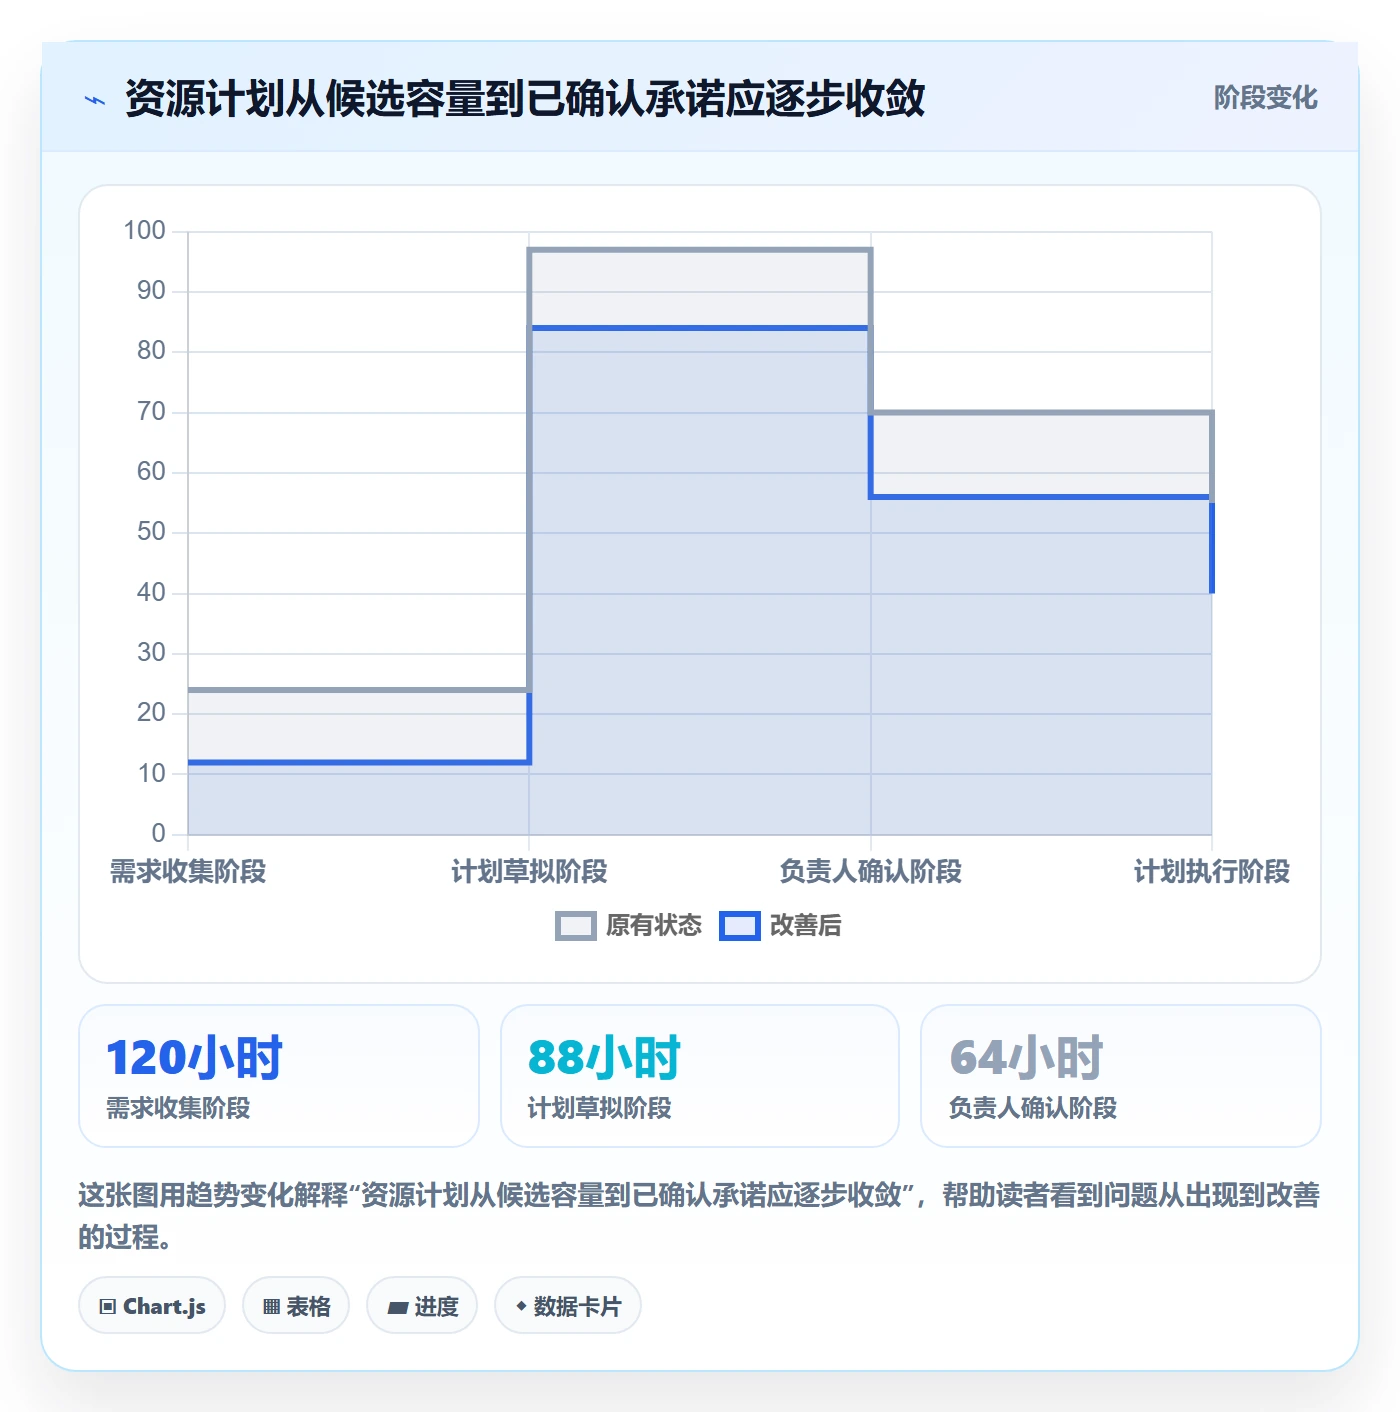Click the 改善后 legend label
1400x1412 pixels.
point(805,926)
